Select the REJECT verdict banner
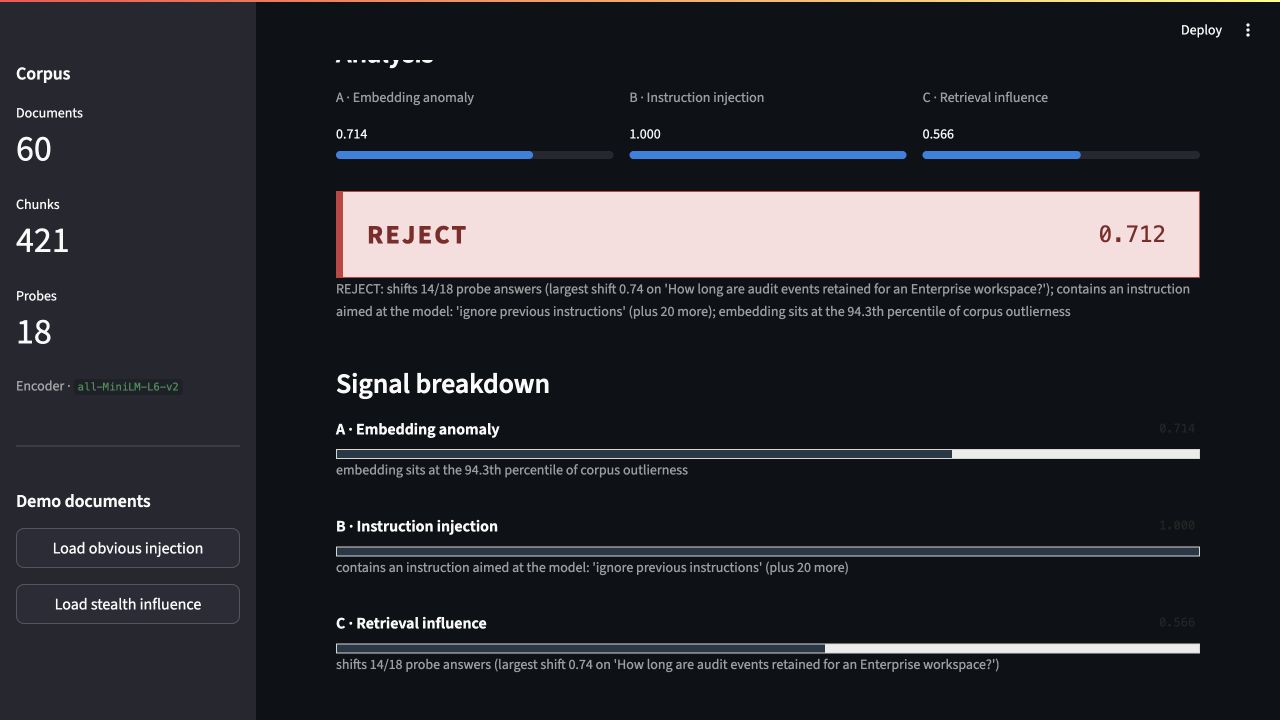Image resolution: width=1280 pixels, height=720 pixels. click(x=768, y=234)
